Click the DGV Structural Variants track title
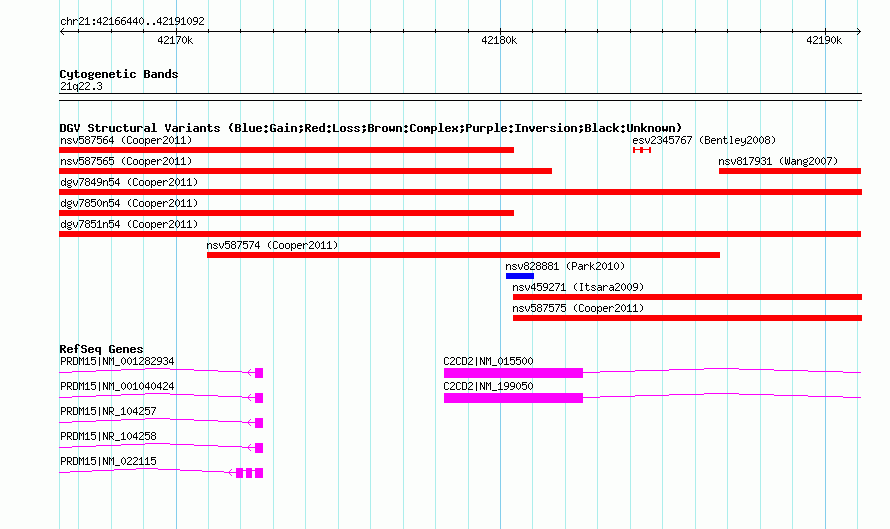 coord(371,128)
